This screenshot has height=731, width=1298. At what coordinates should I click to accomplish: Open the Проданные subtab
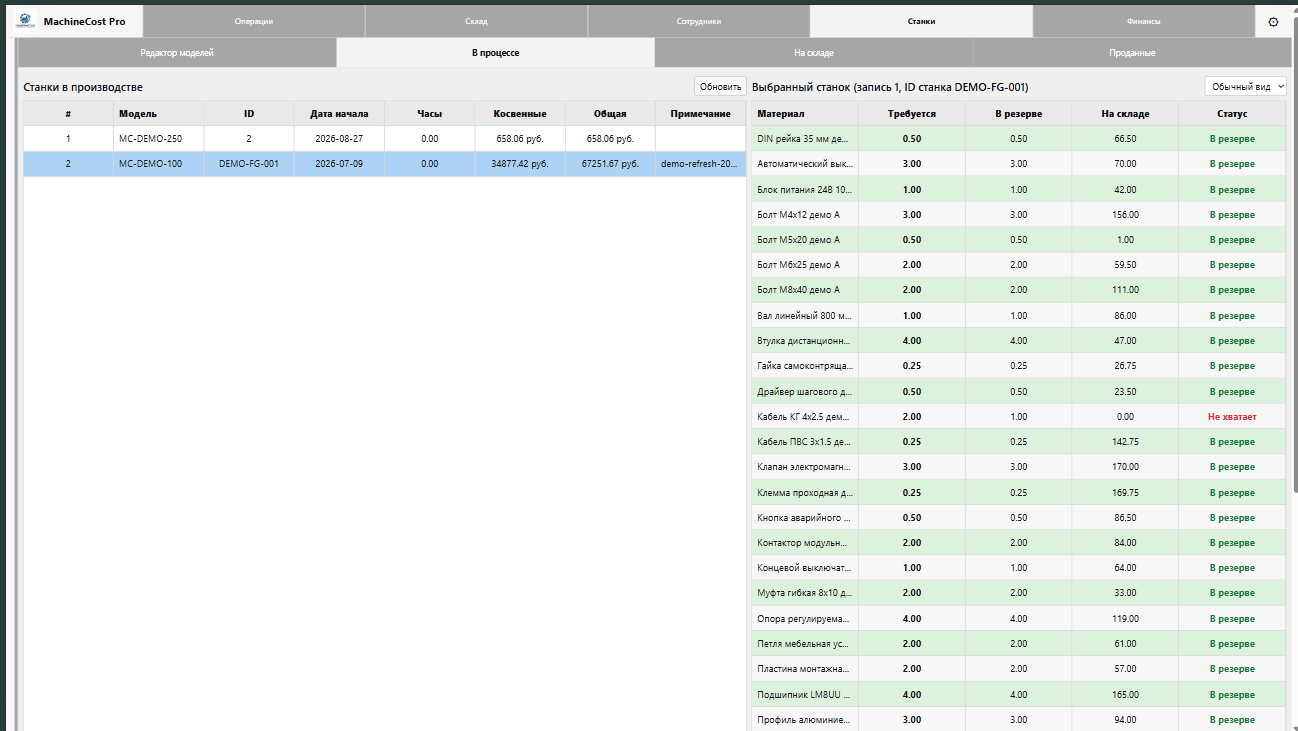click(1132, 52)
